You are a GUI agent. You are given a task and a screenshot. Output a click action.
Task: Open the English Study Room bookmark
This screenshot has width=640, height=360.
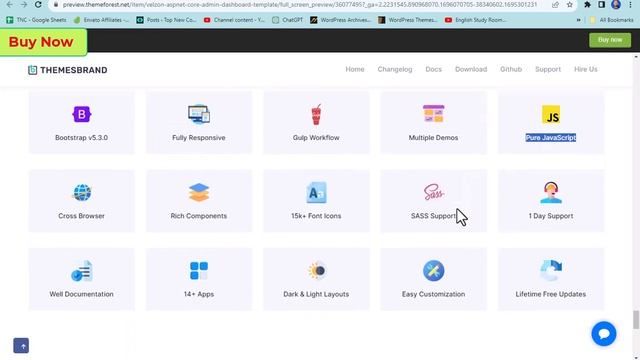(x=476, y=20)
